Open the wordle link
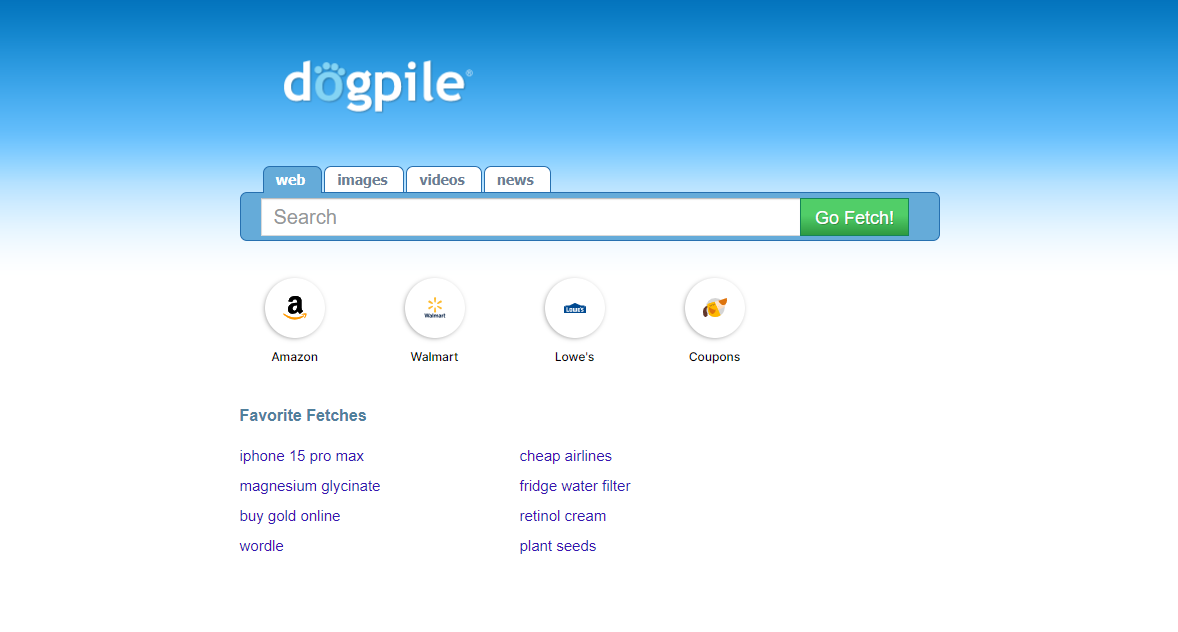 (261, 546)
